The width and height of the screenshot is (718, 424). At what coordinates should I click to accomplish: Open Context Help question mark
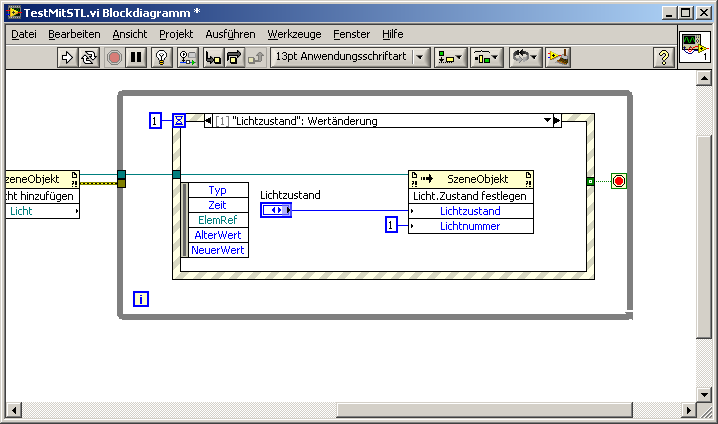(x=664, y=57)
